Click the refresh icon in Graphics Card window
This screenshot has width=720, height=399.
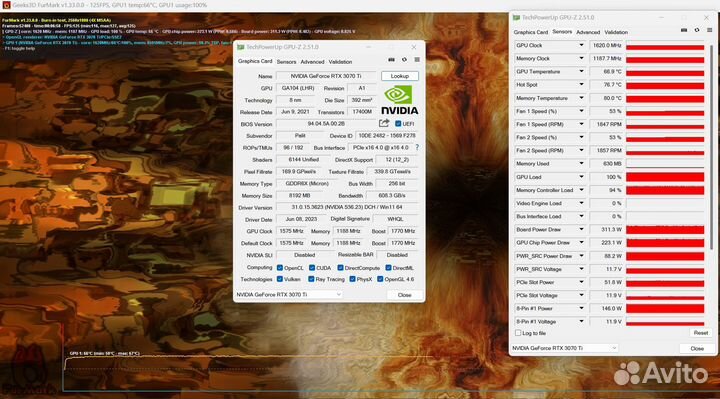point(404,60)
